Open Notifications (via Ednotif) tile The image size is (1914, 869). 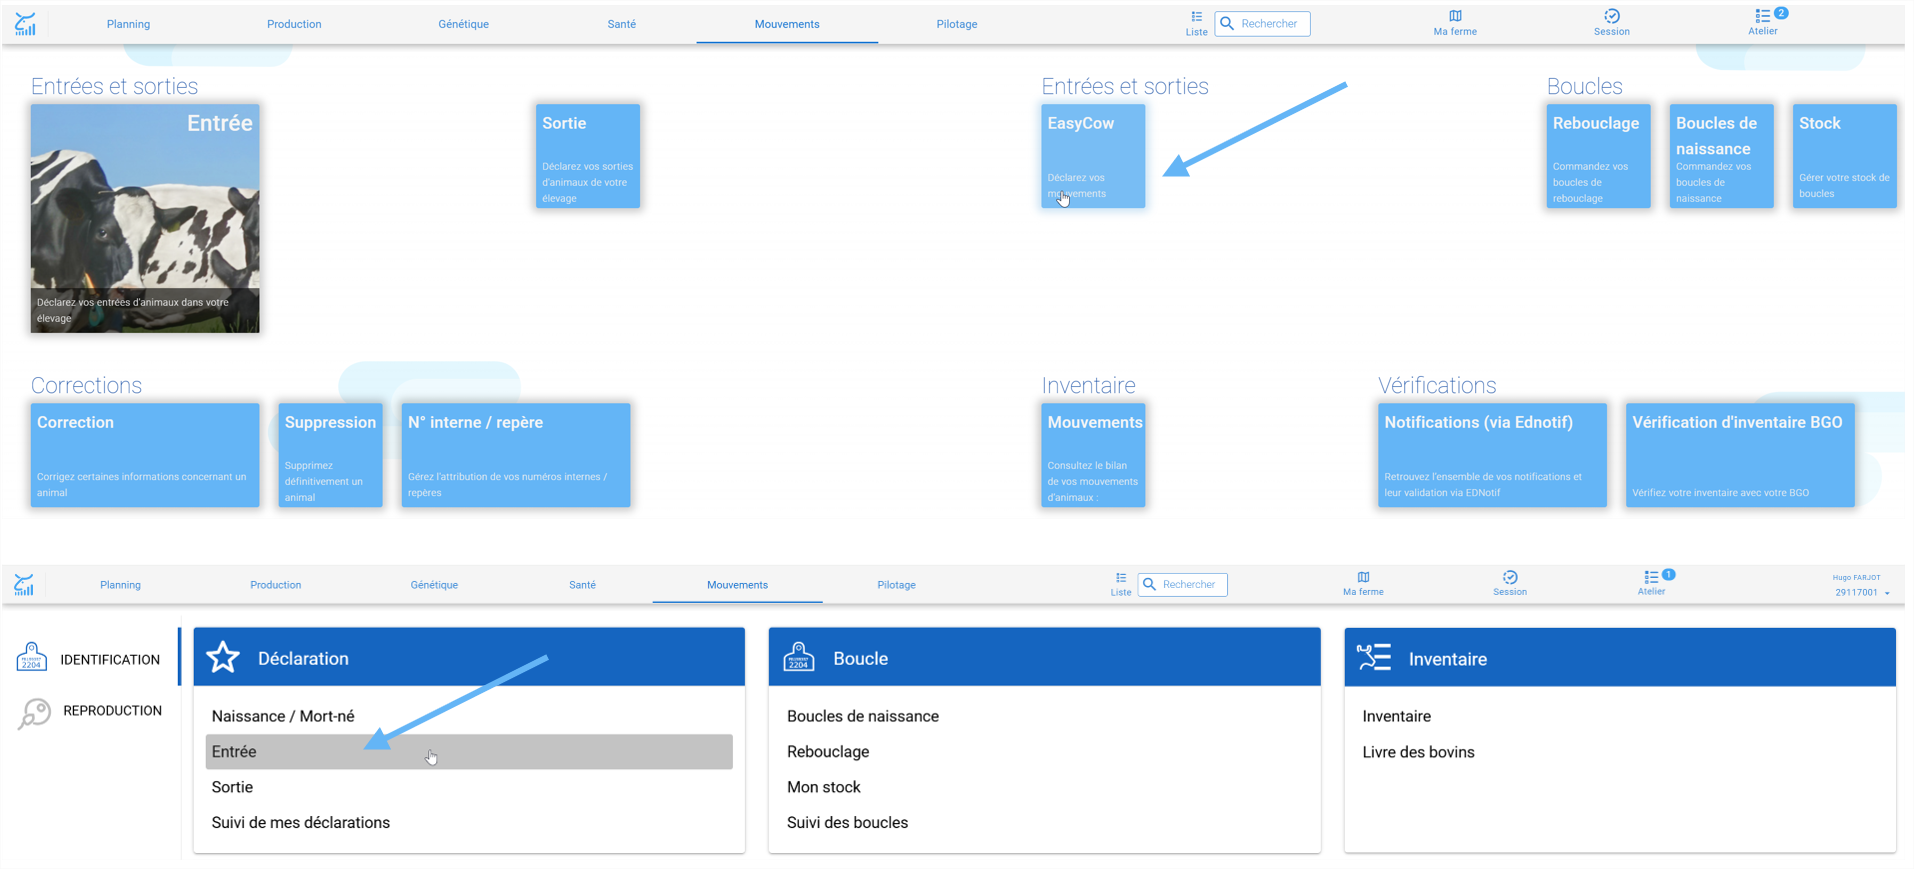coord(1492,455)
